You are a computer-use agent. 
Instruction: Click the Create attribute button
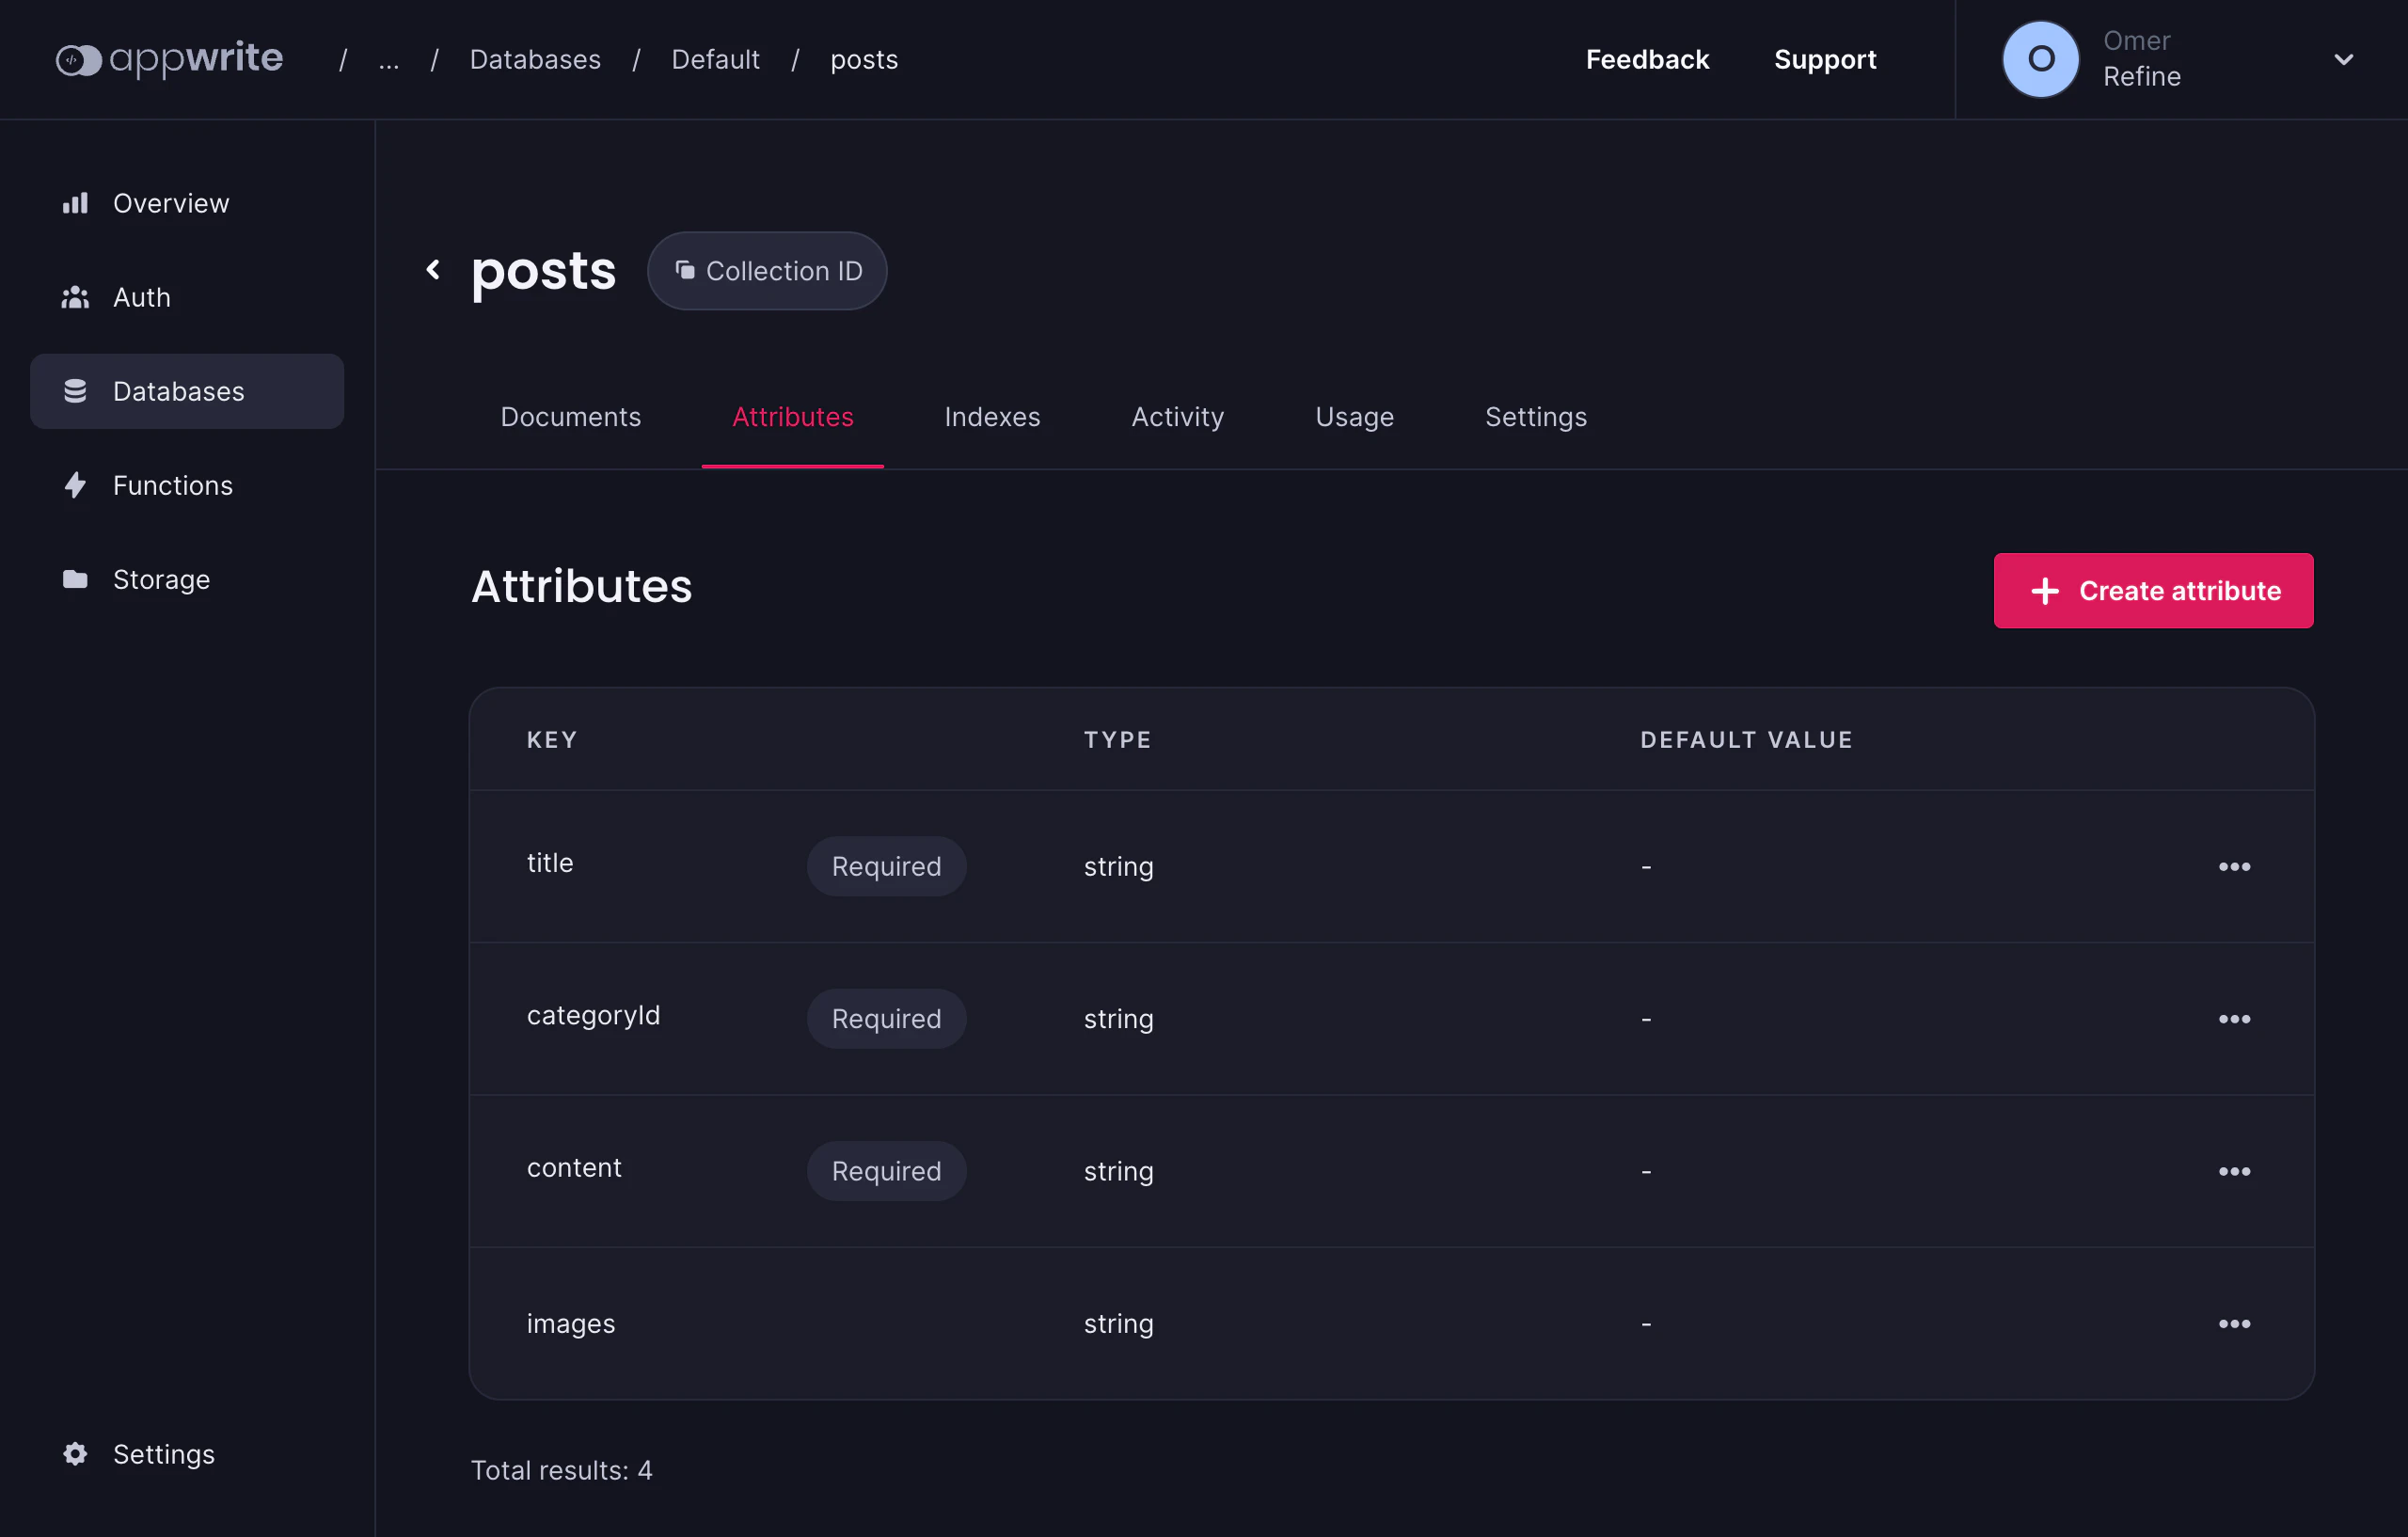[2153, 590]
